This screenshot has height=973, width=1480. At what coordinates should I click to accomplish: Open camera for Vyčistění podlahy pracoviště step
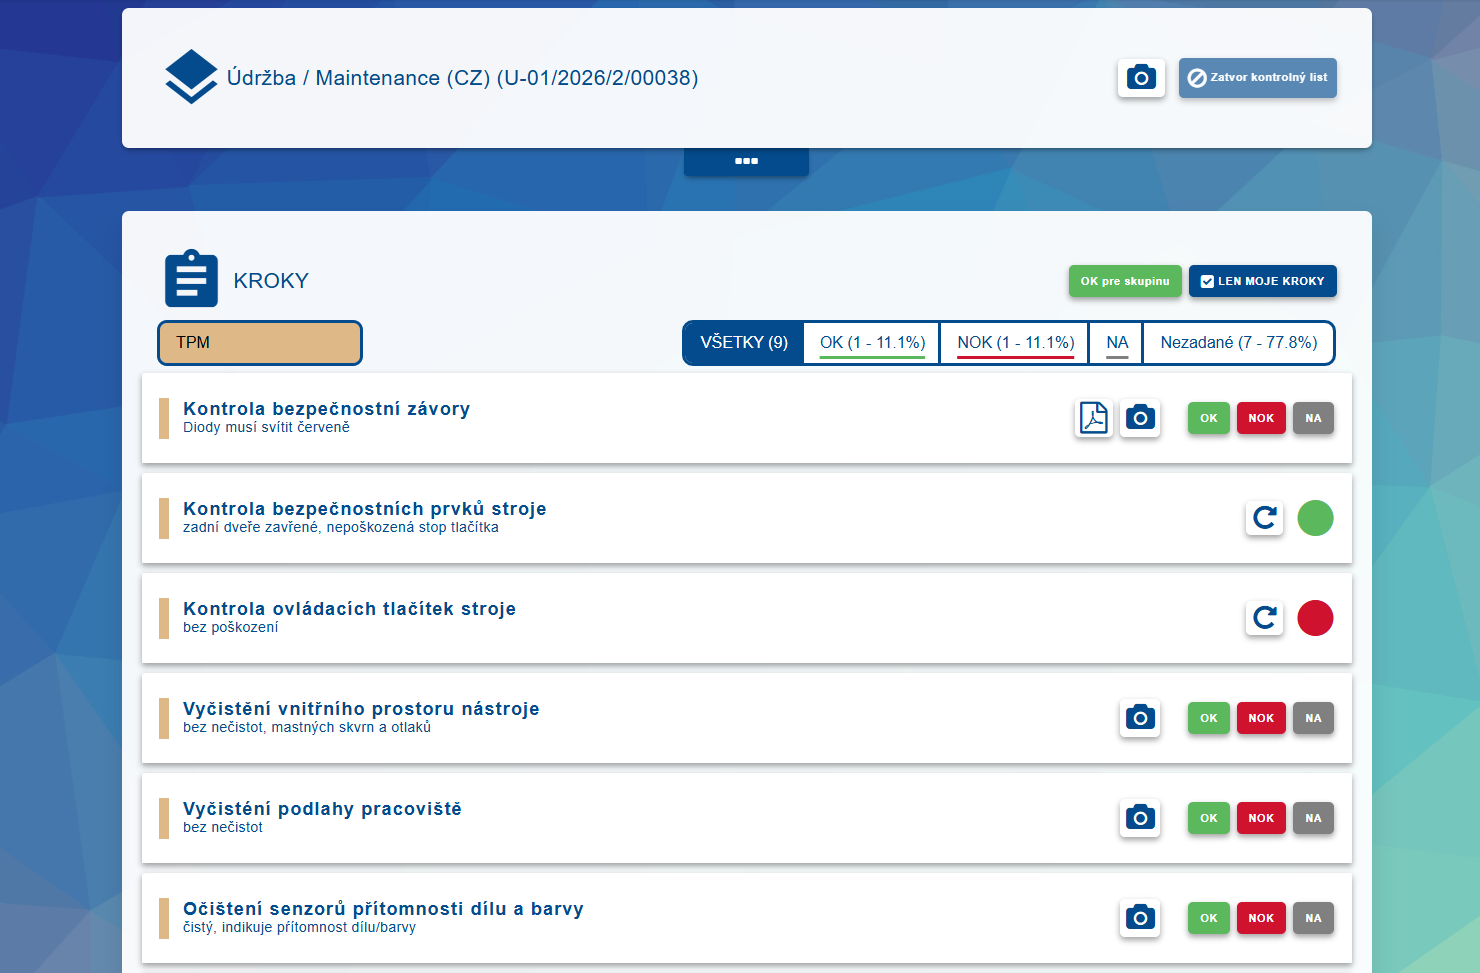point(1140,818)
